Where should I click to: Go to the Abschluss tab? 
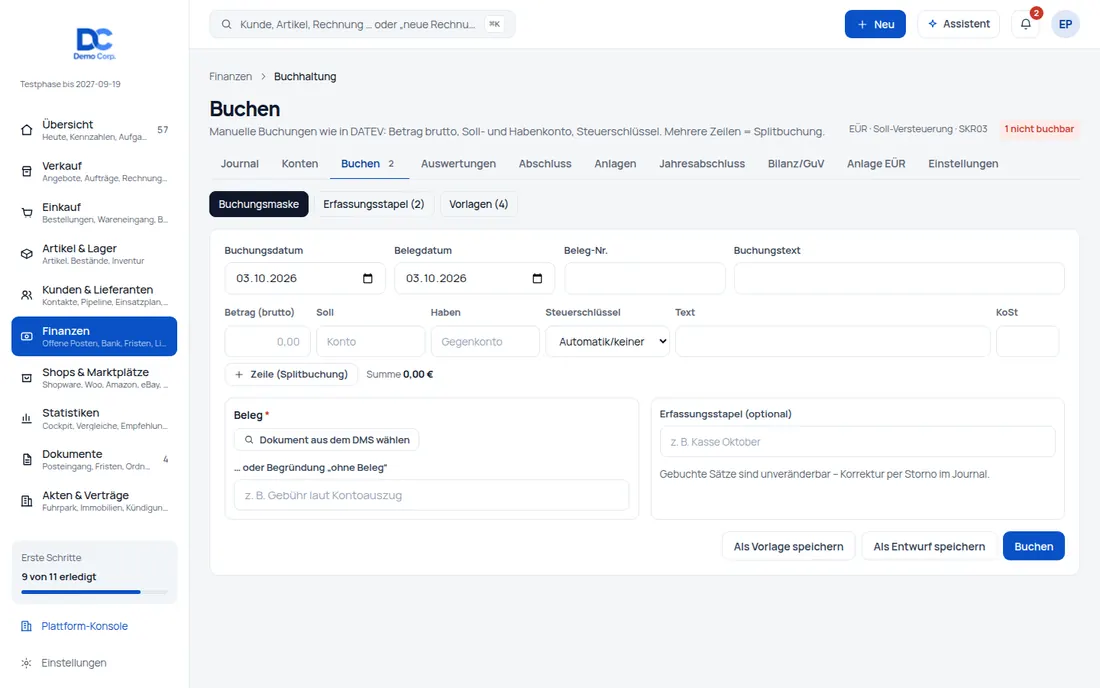pyautogui.click(x=545, y=163)
